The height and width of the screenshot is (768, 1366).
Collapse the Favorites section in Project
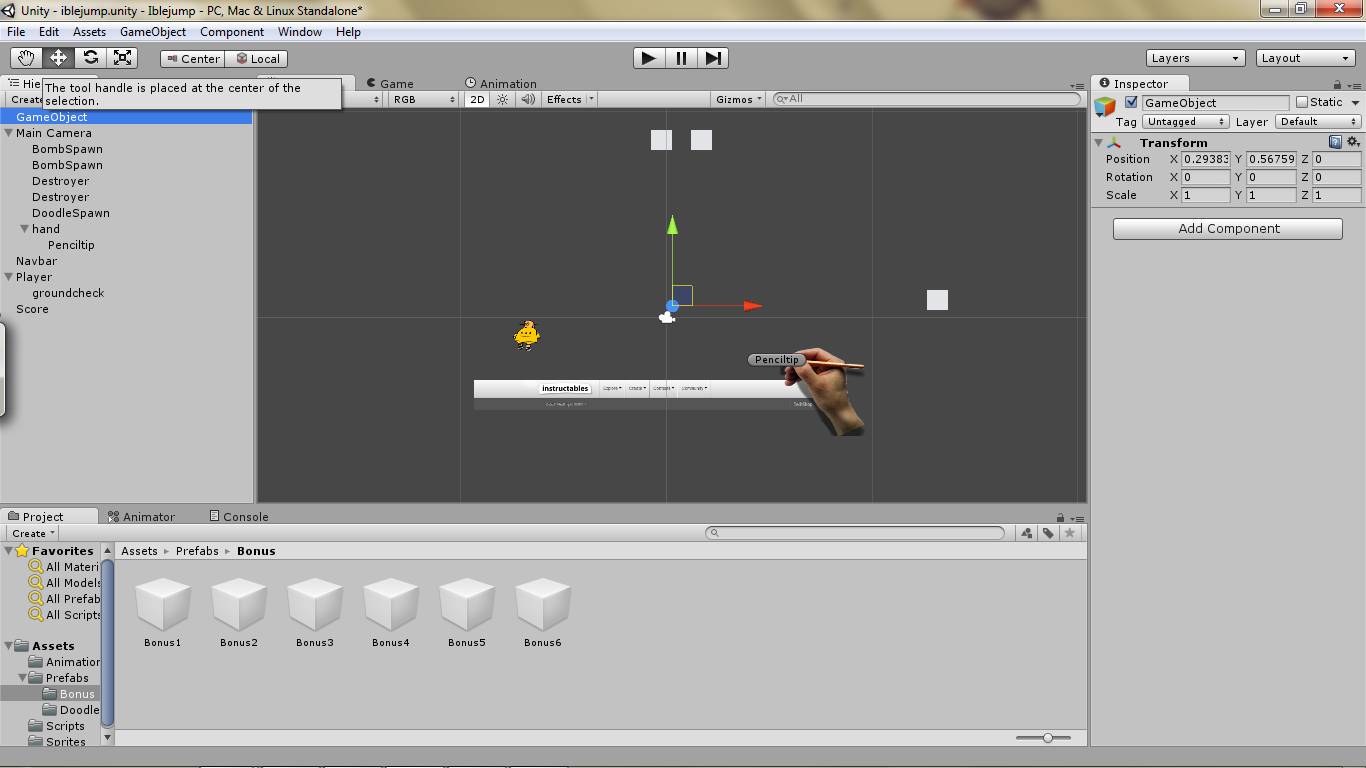pos(7,551)
